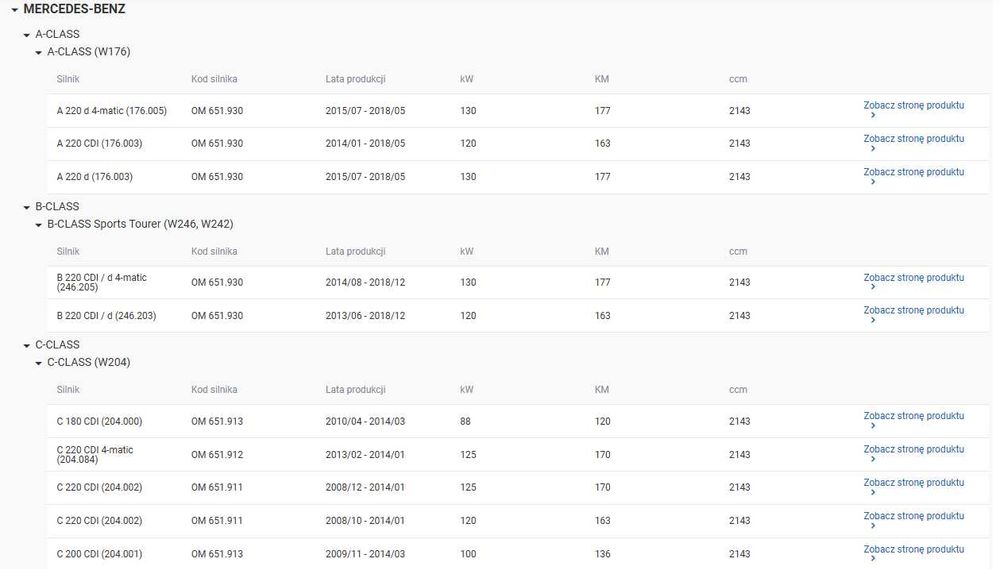
Task: Click chevron icon for C 220 CDI 120 kW row
Action: [x=873, y=526]
